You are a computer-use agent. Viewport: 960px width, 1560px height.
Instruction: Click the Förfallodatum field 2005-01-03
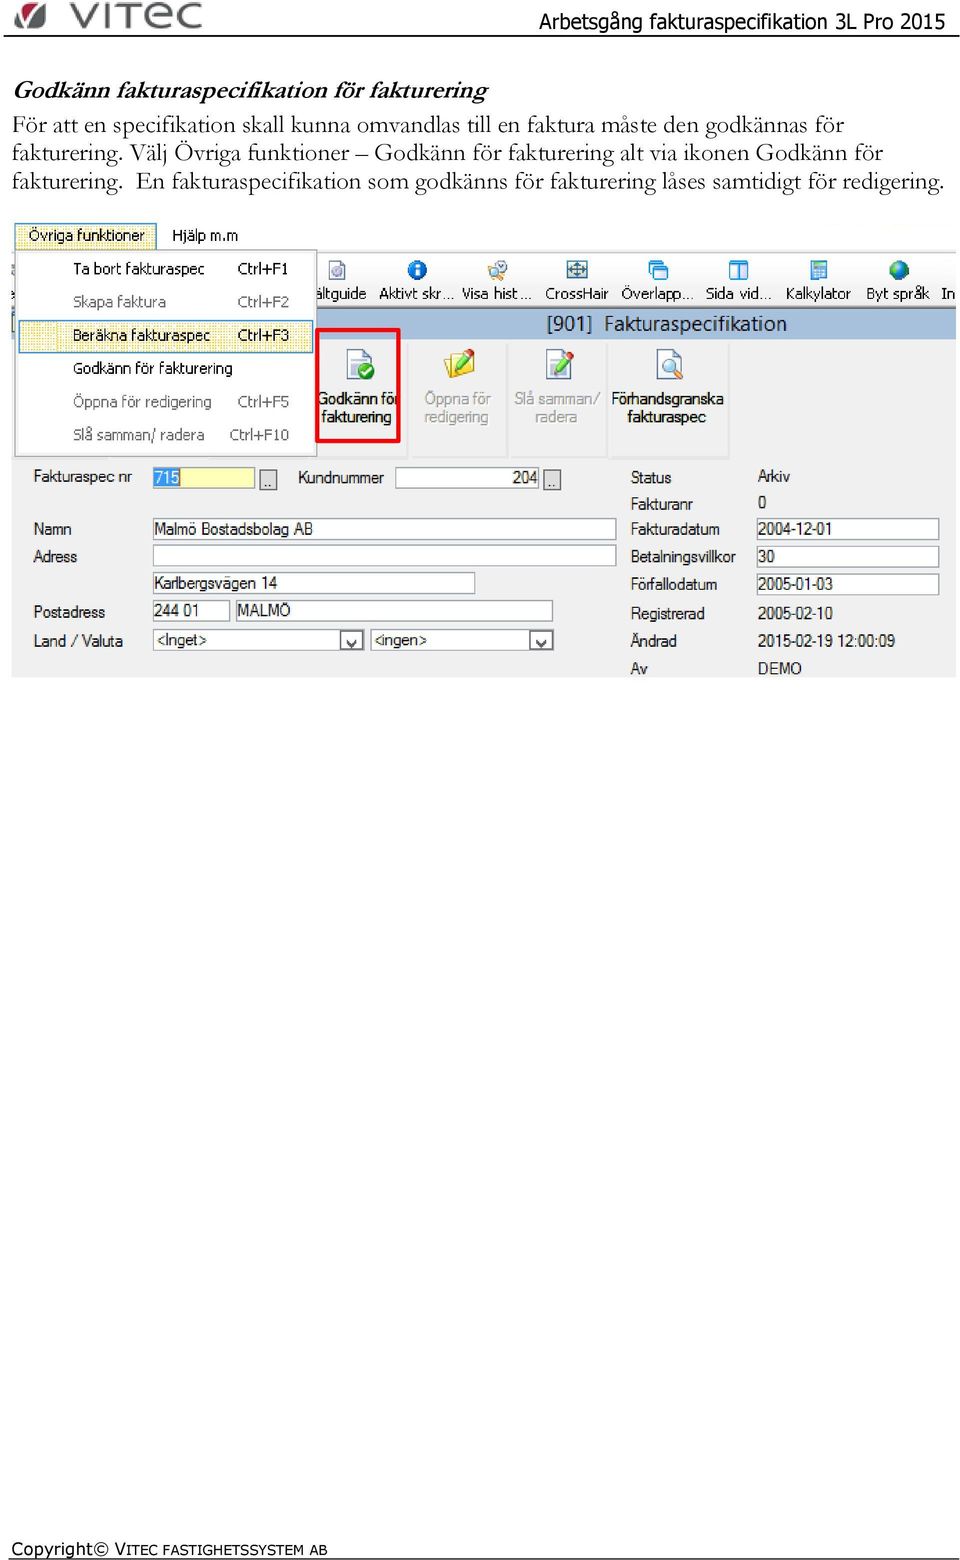pos(848,584)
